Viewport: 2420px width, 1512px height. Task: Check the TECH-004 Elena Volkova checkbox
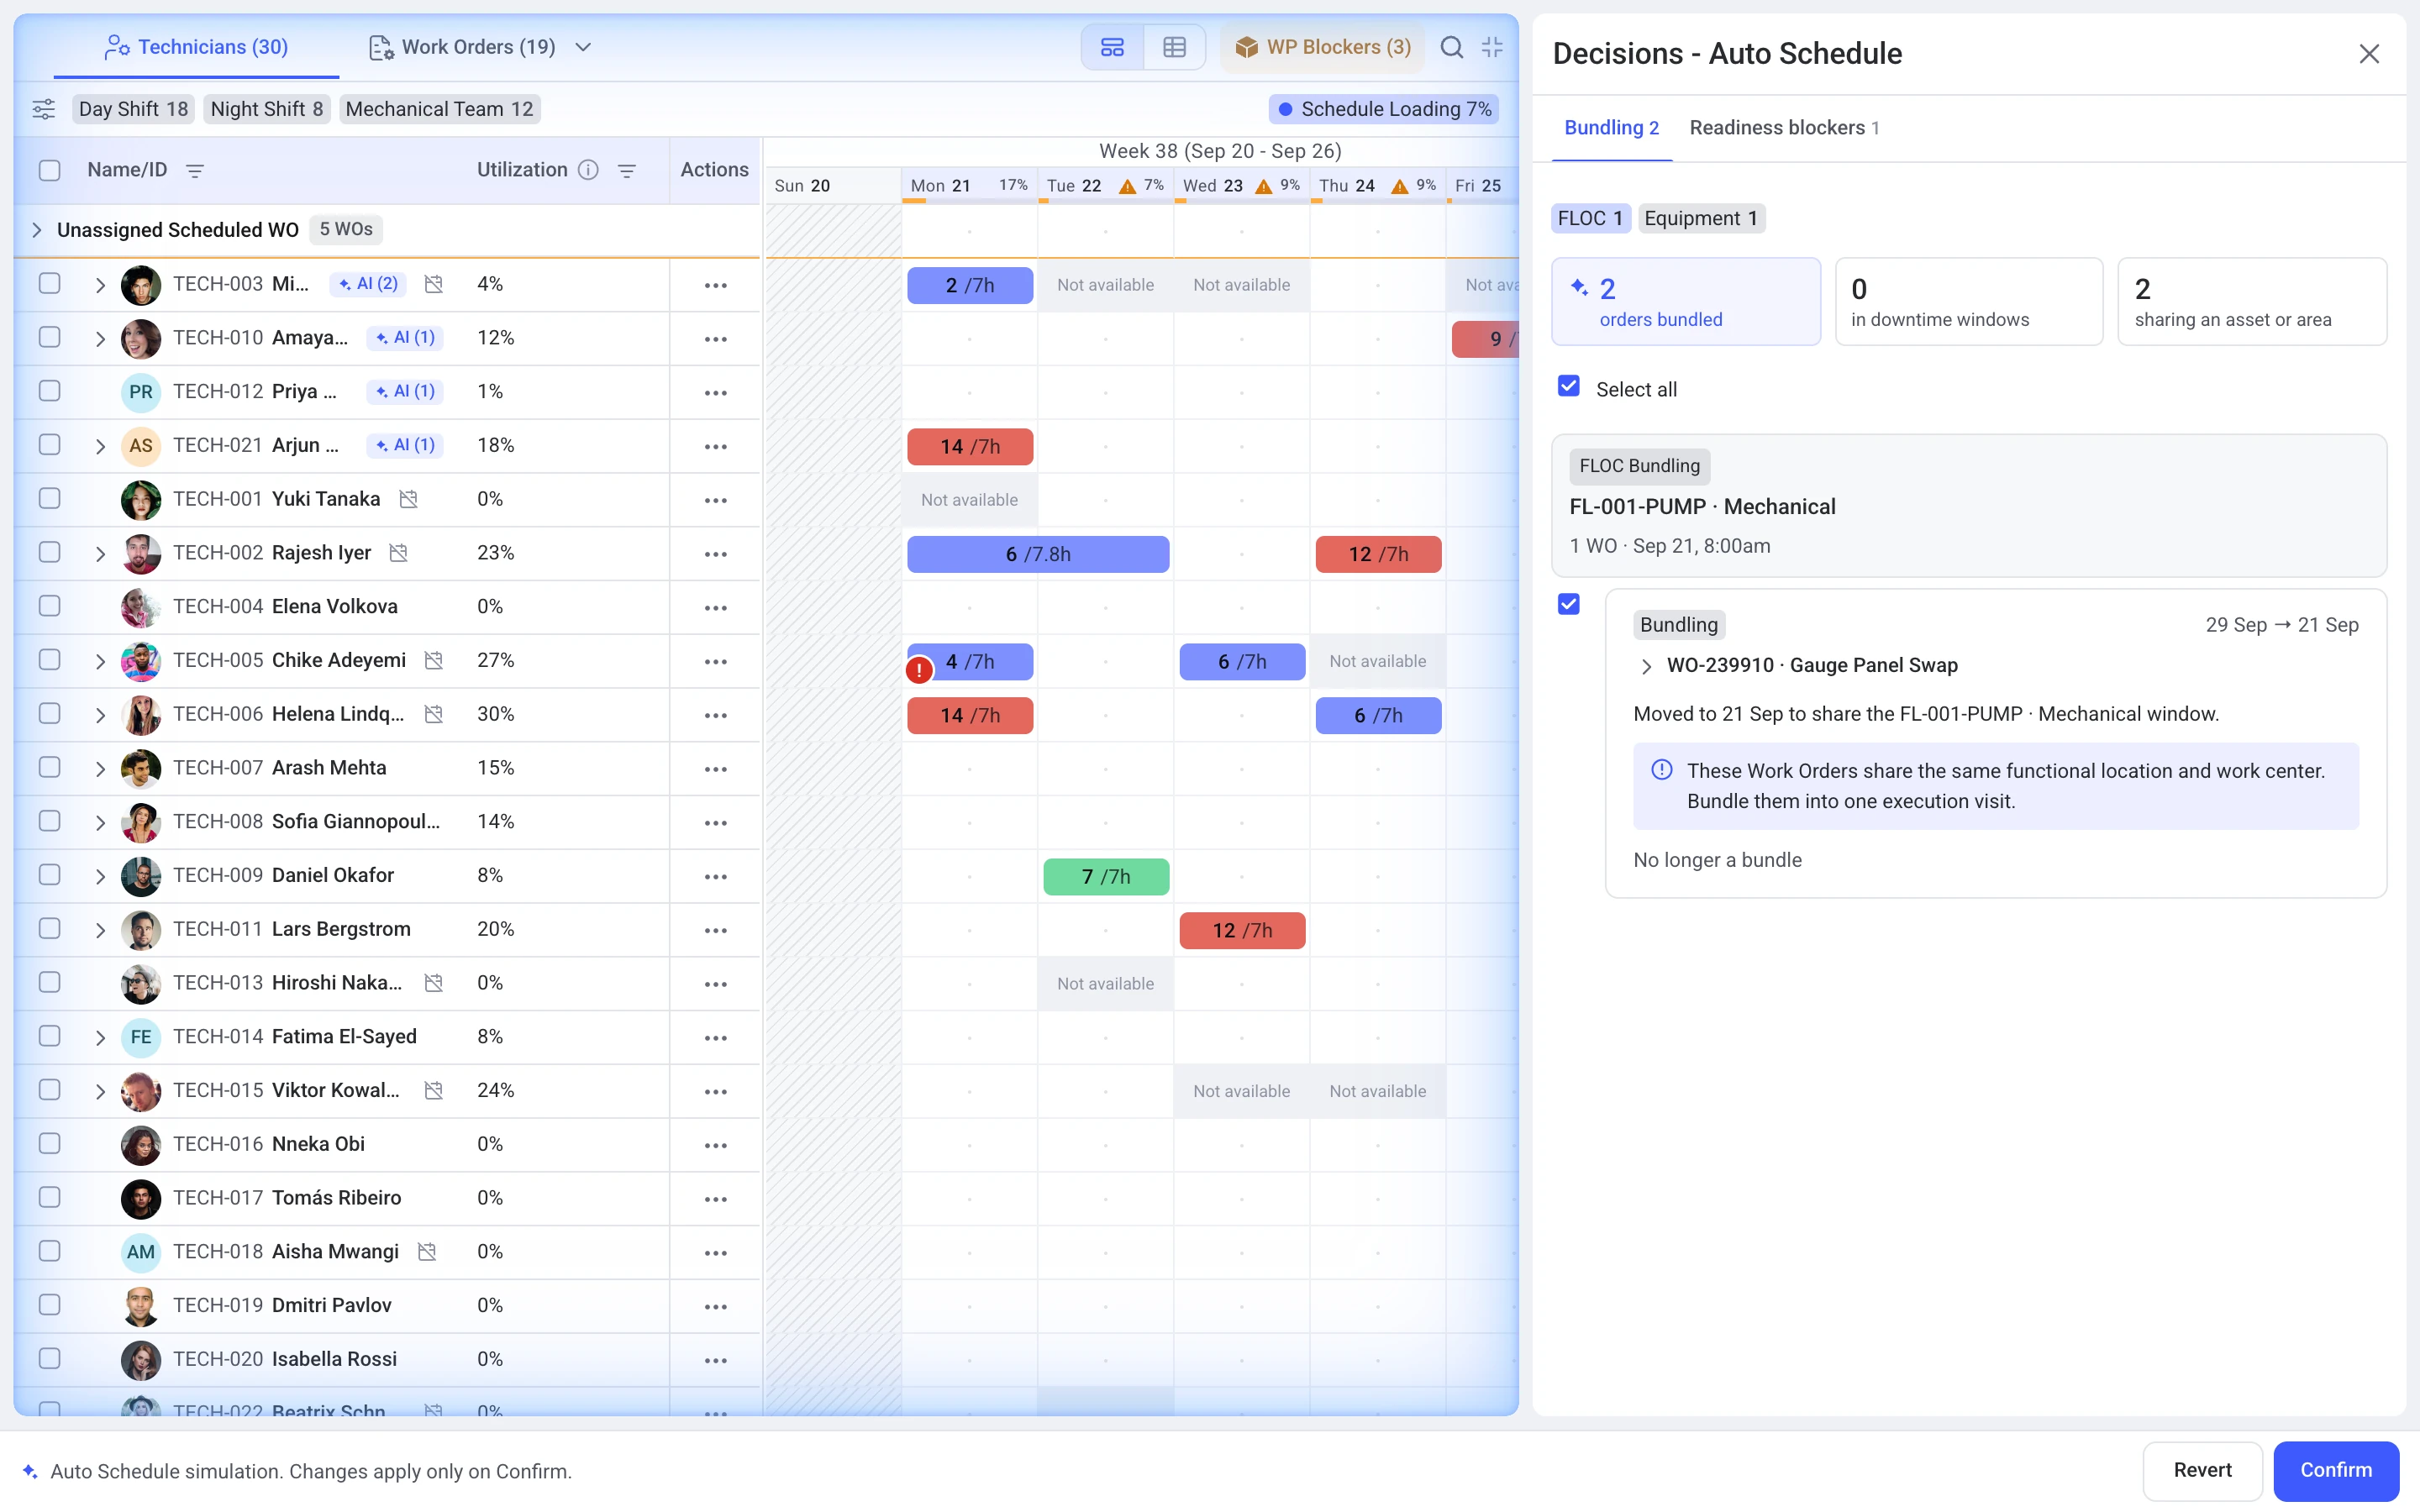pos(50,606)
